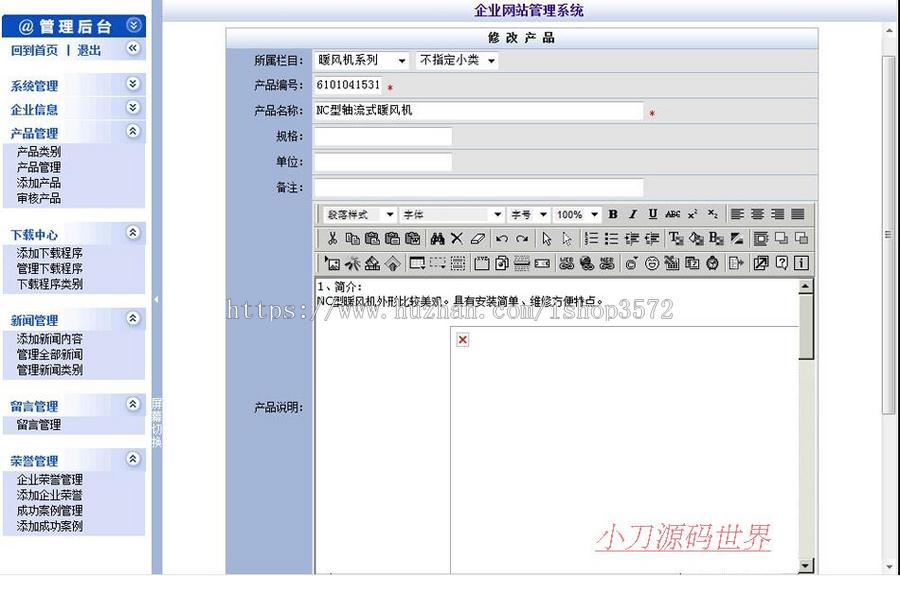
Task: Open 企业荣誉管理 in sidebar
Action: click(x=49, y=479)
